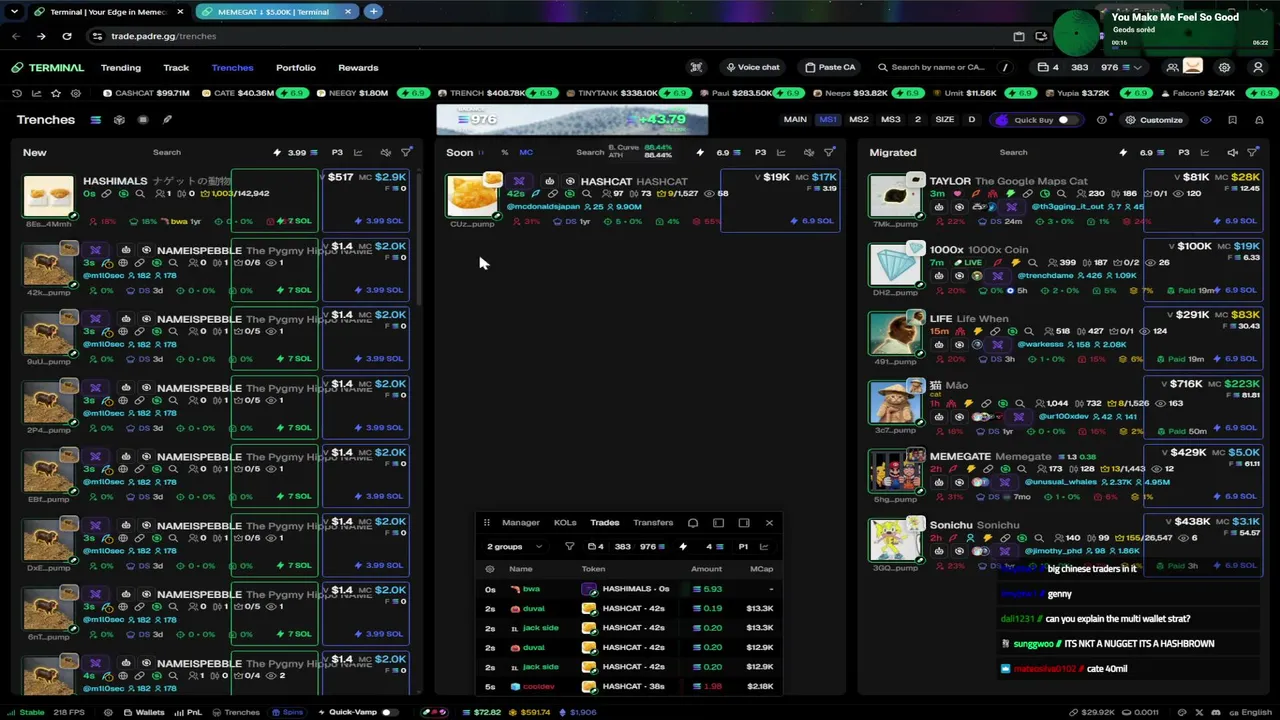Click the bell icon right of Customize
The width and height of the screenshot is (1280, 720).
coord(1258,120)
